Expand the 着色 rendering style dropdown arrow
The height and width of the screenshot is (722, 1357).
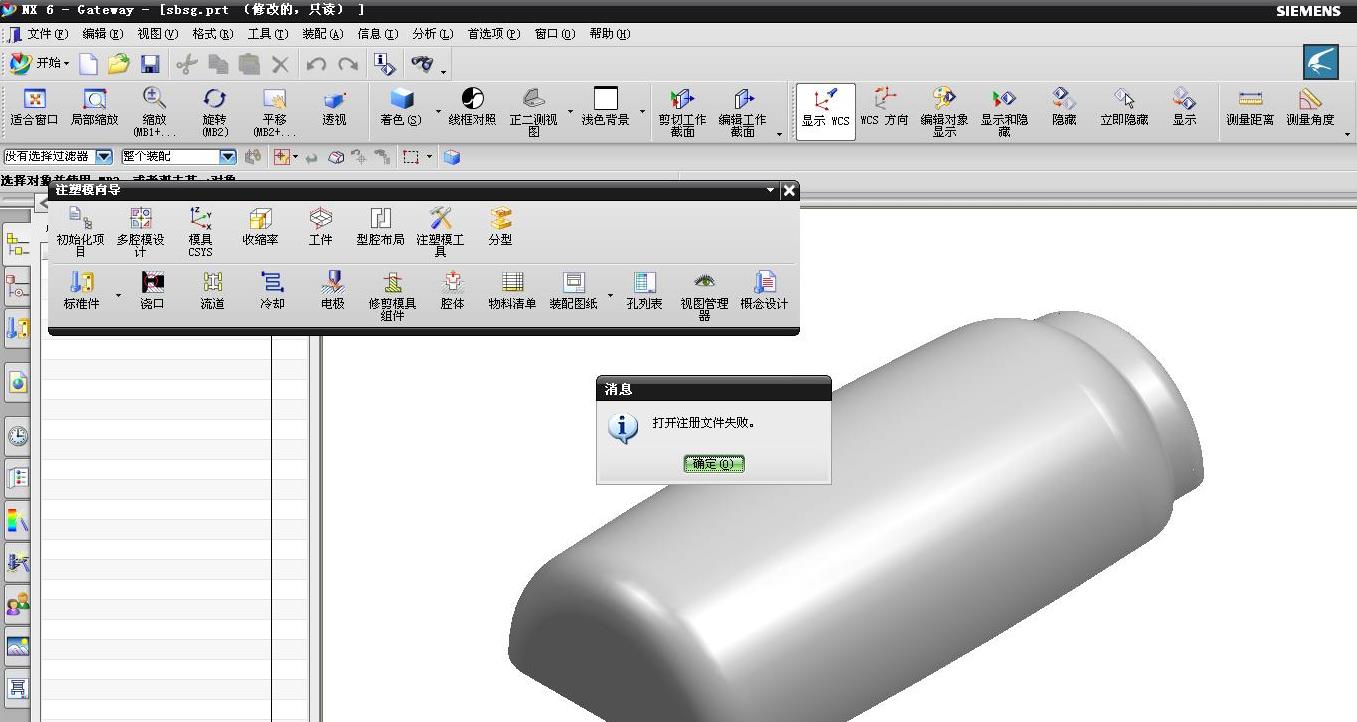[x=438, y=111]
